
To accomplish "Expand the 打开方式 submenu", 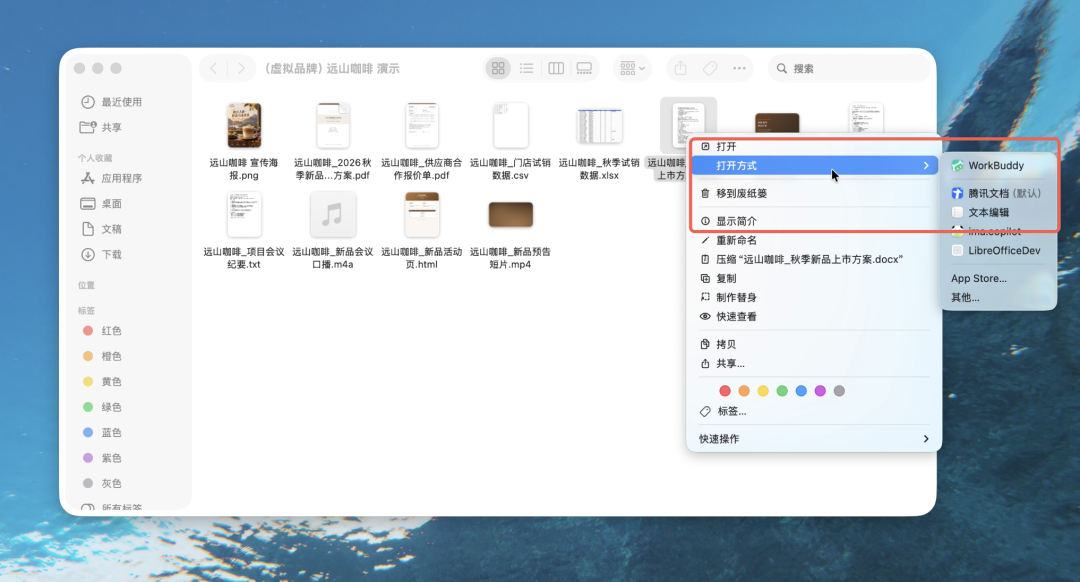I will [x=814, y=165].
